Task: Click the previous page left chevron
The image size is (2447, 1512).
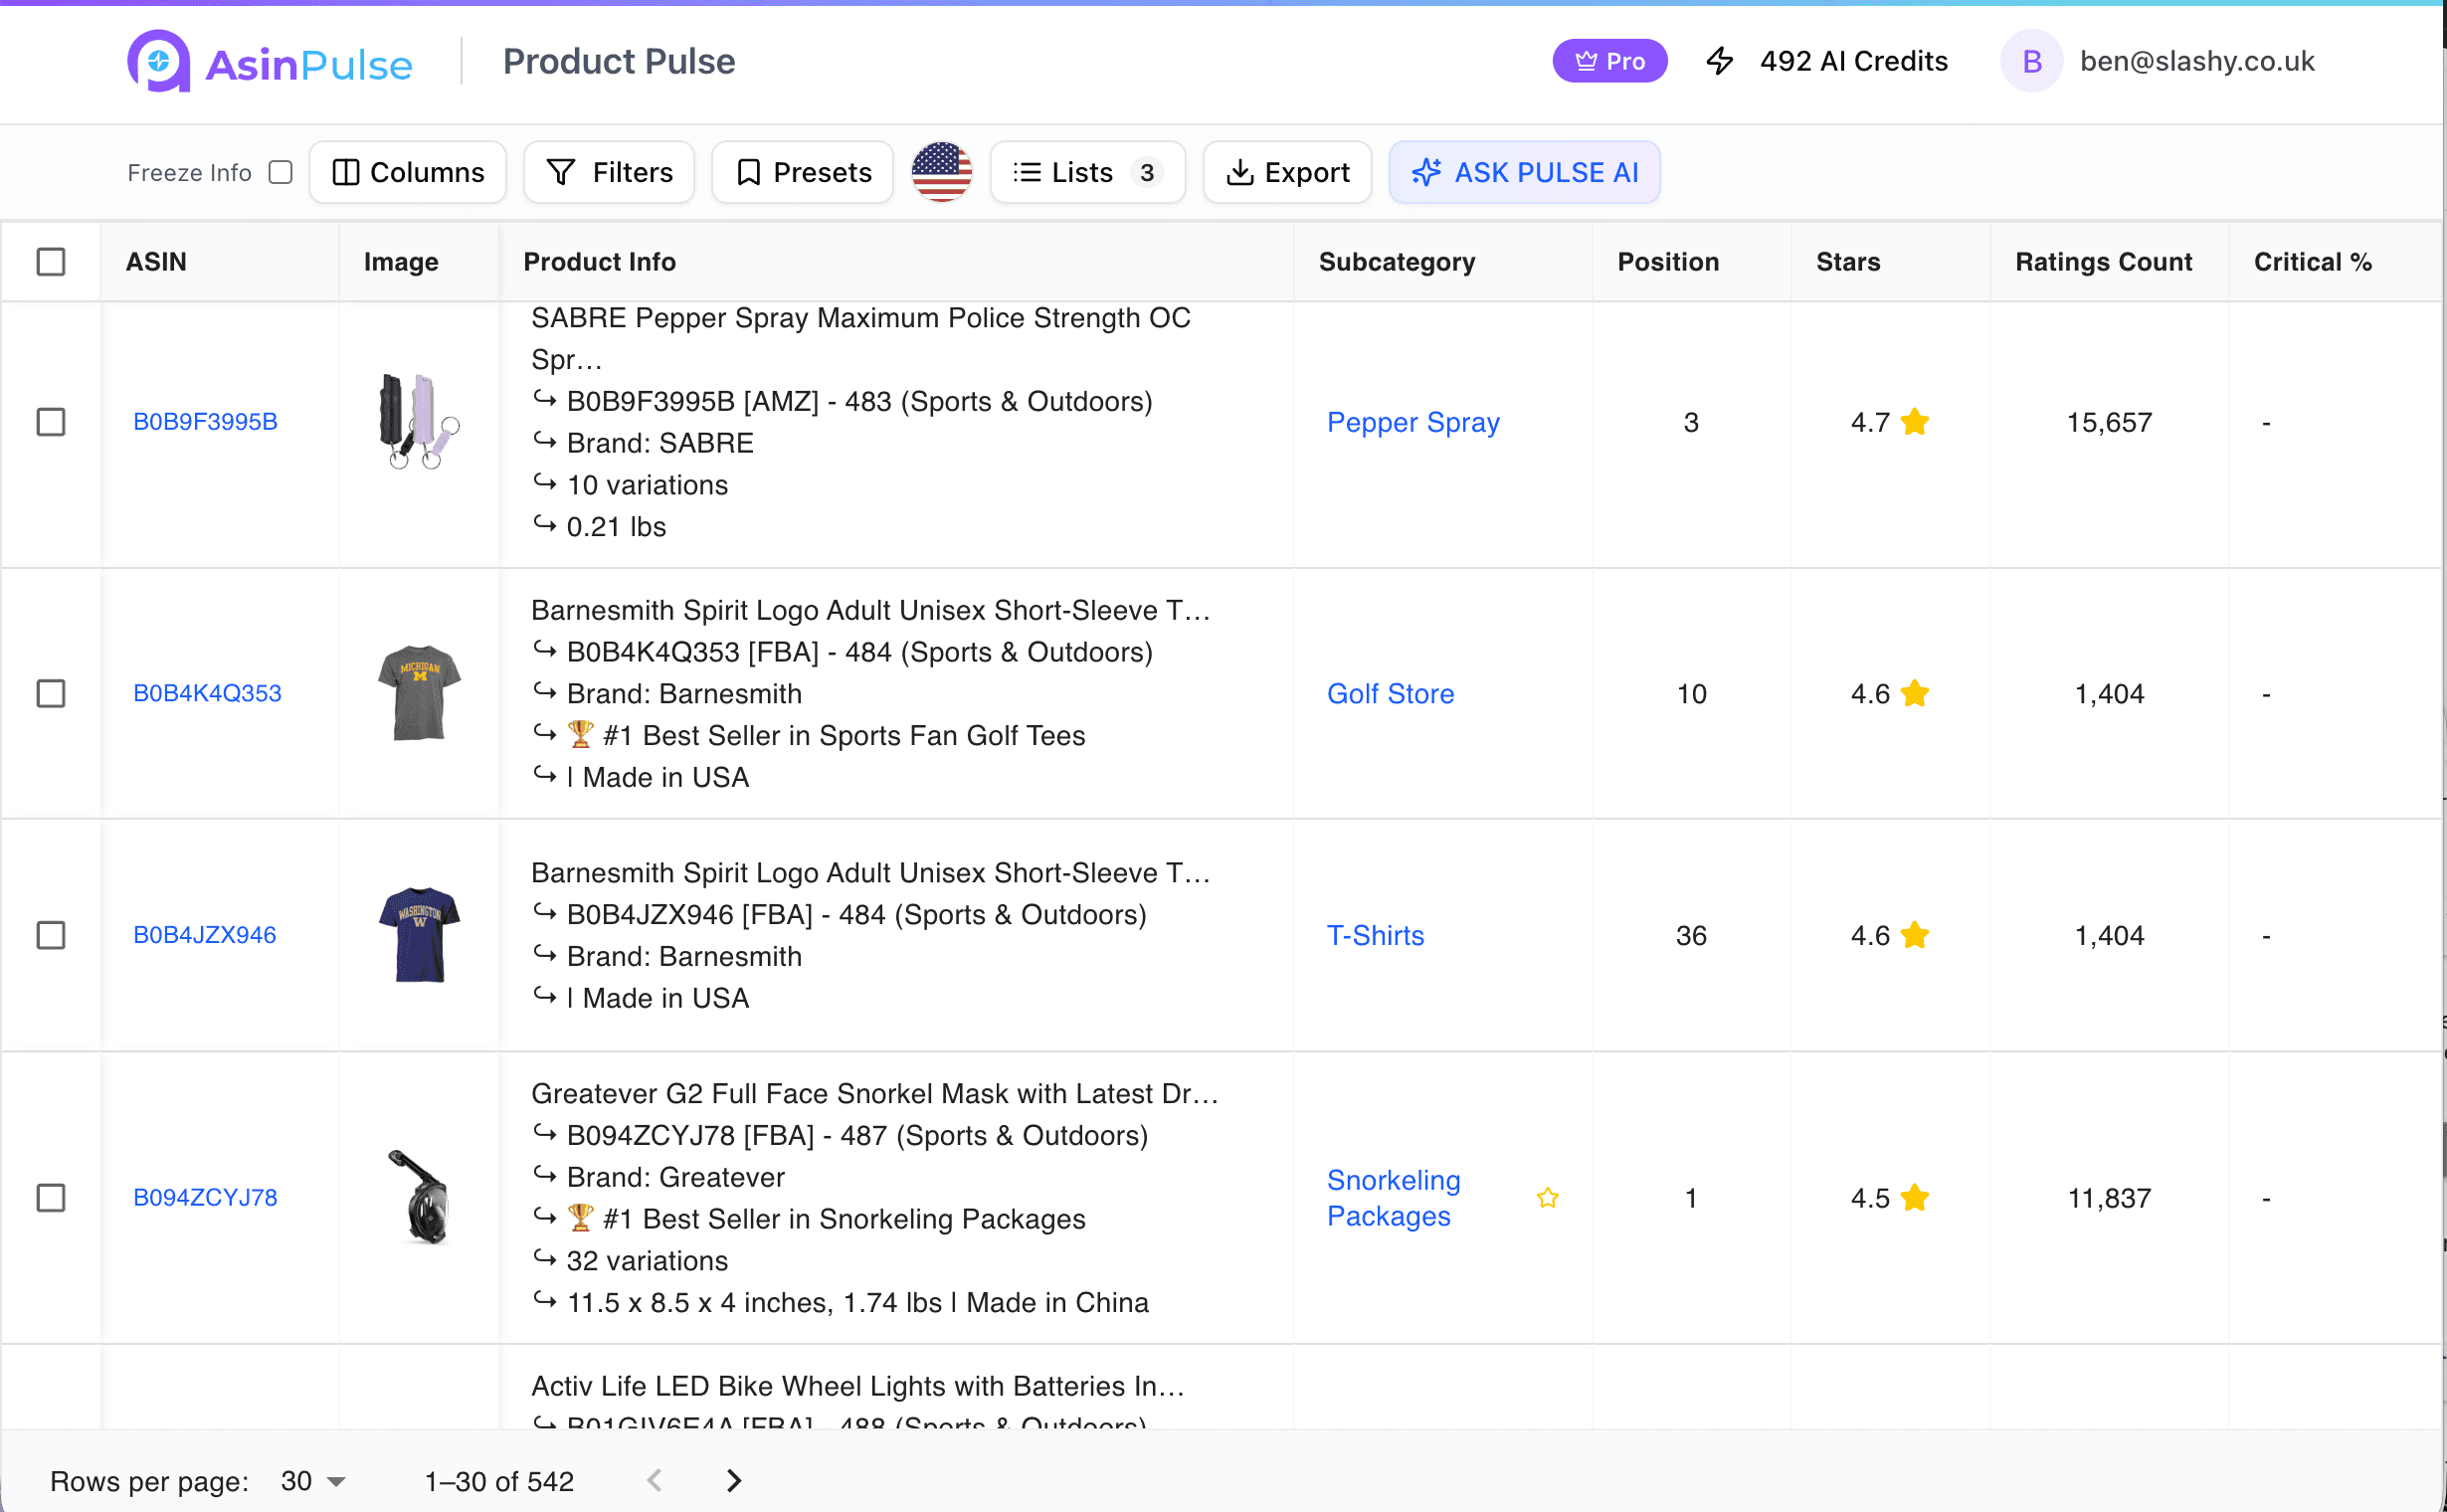Action: coord(655,1480)
